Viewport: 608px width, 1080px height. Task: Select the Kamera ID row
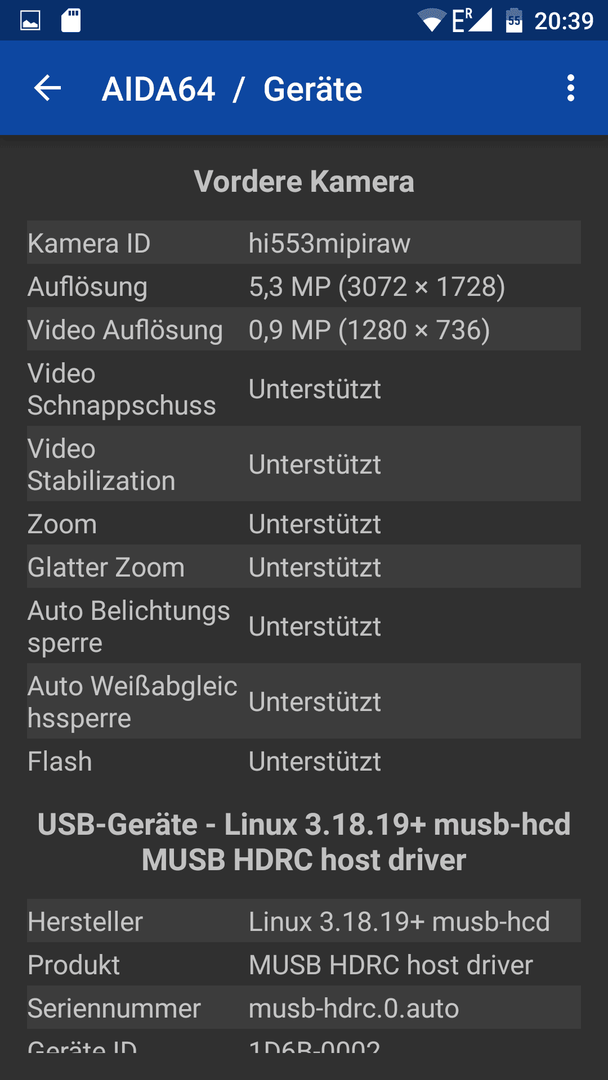tap(304, 242)
